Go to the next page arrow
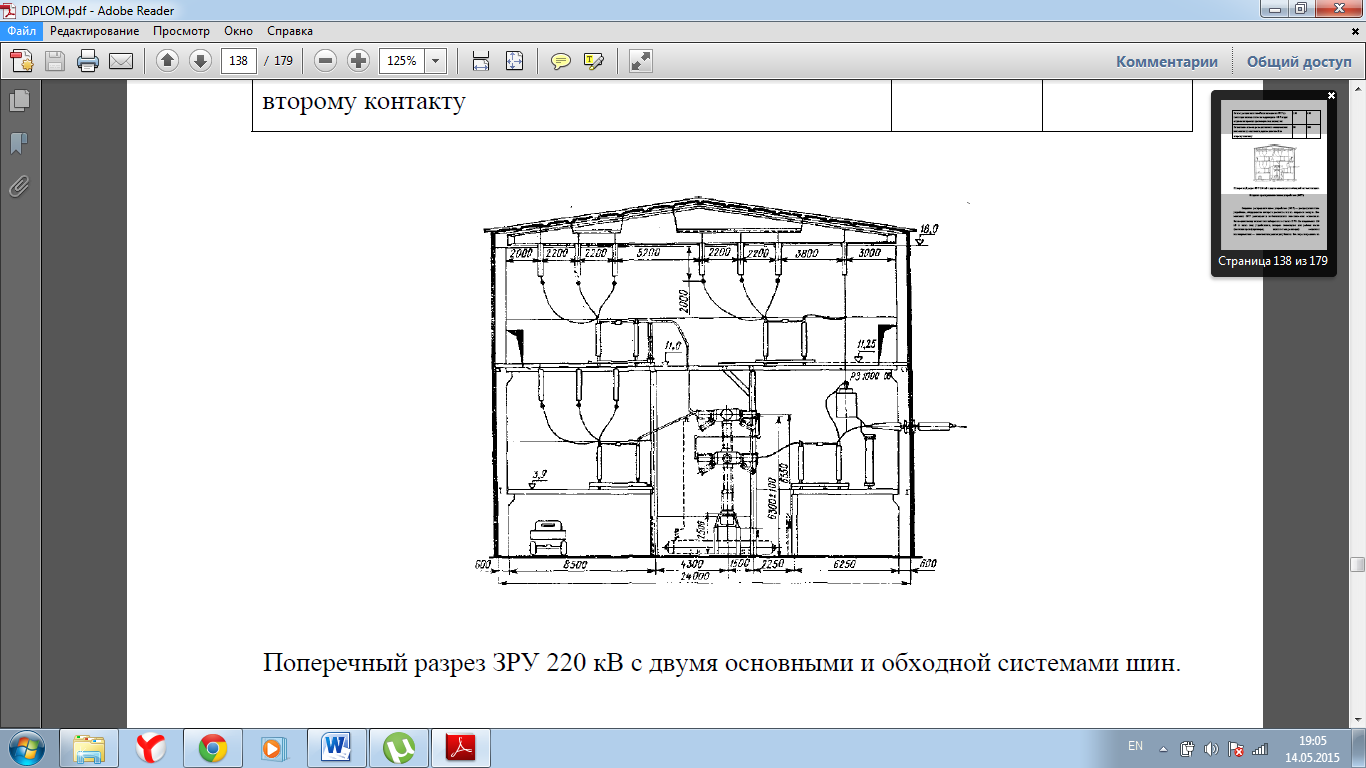Screen dimensions: 1366x768 point(200,61)
